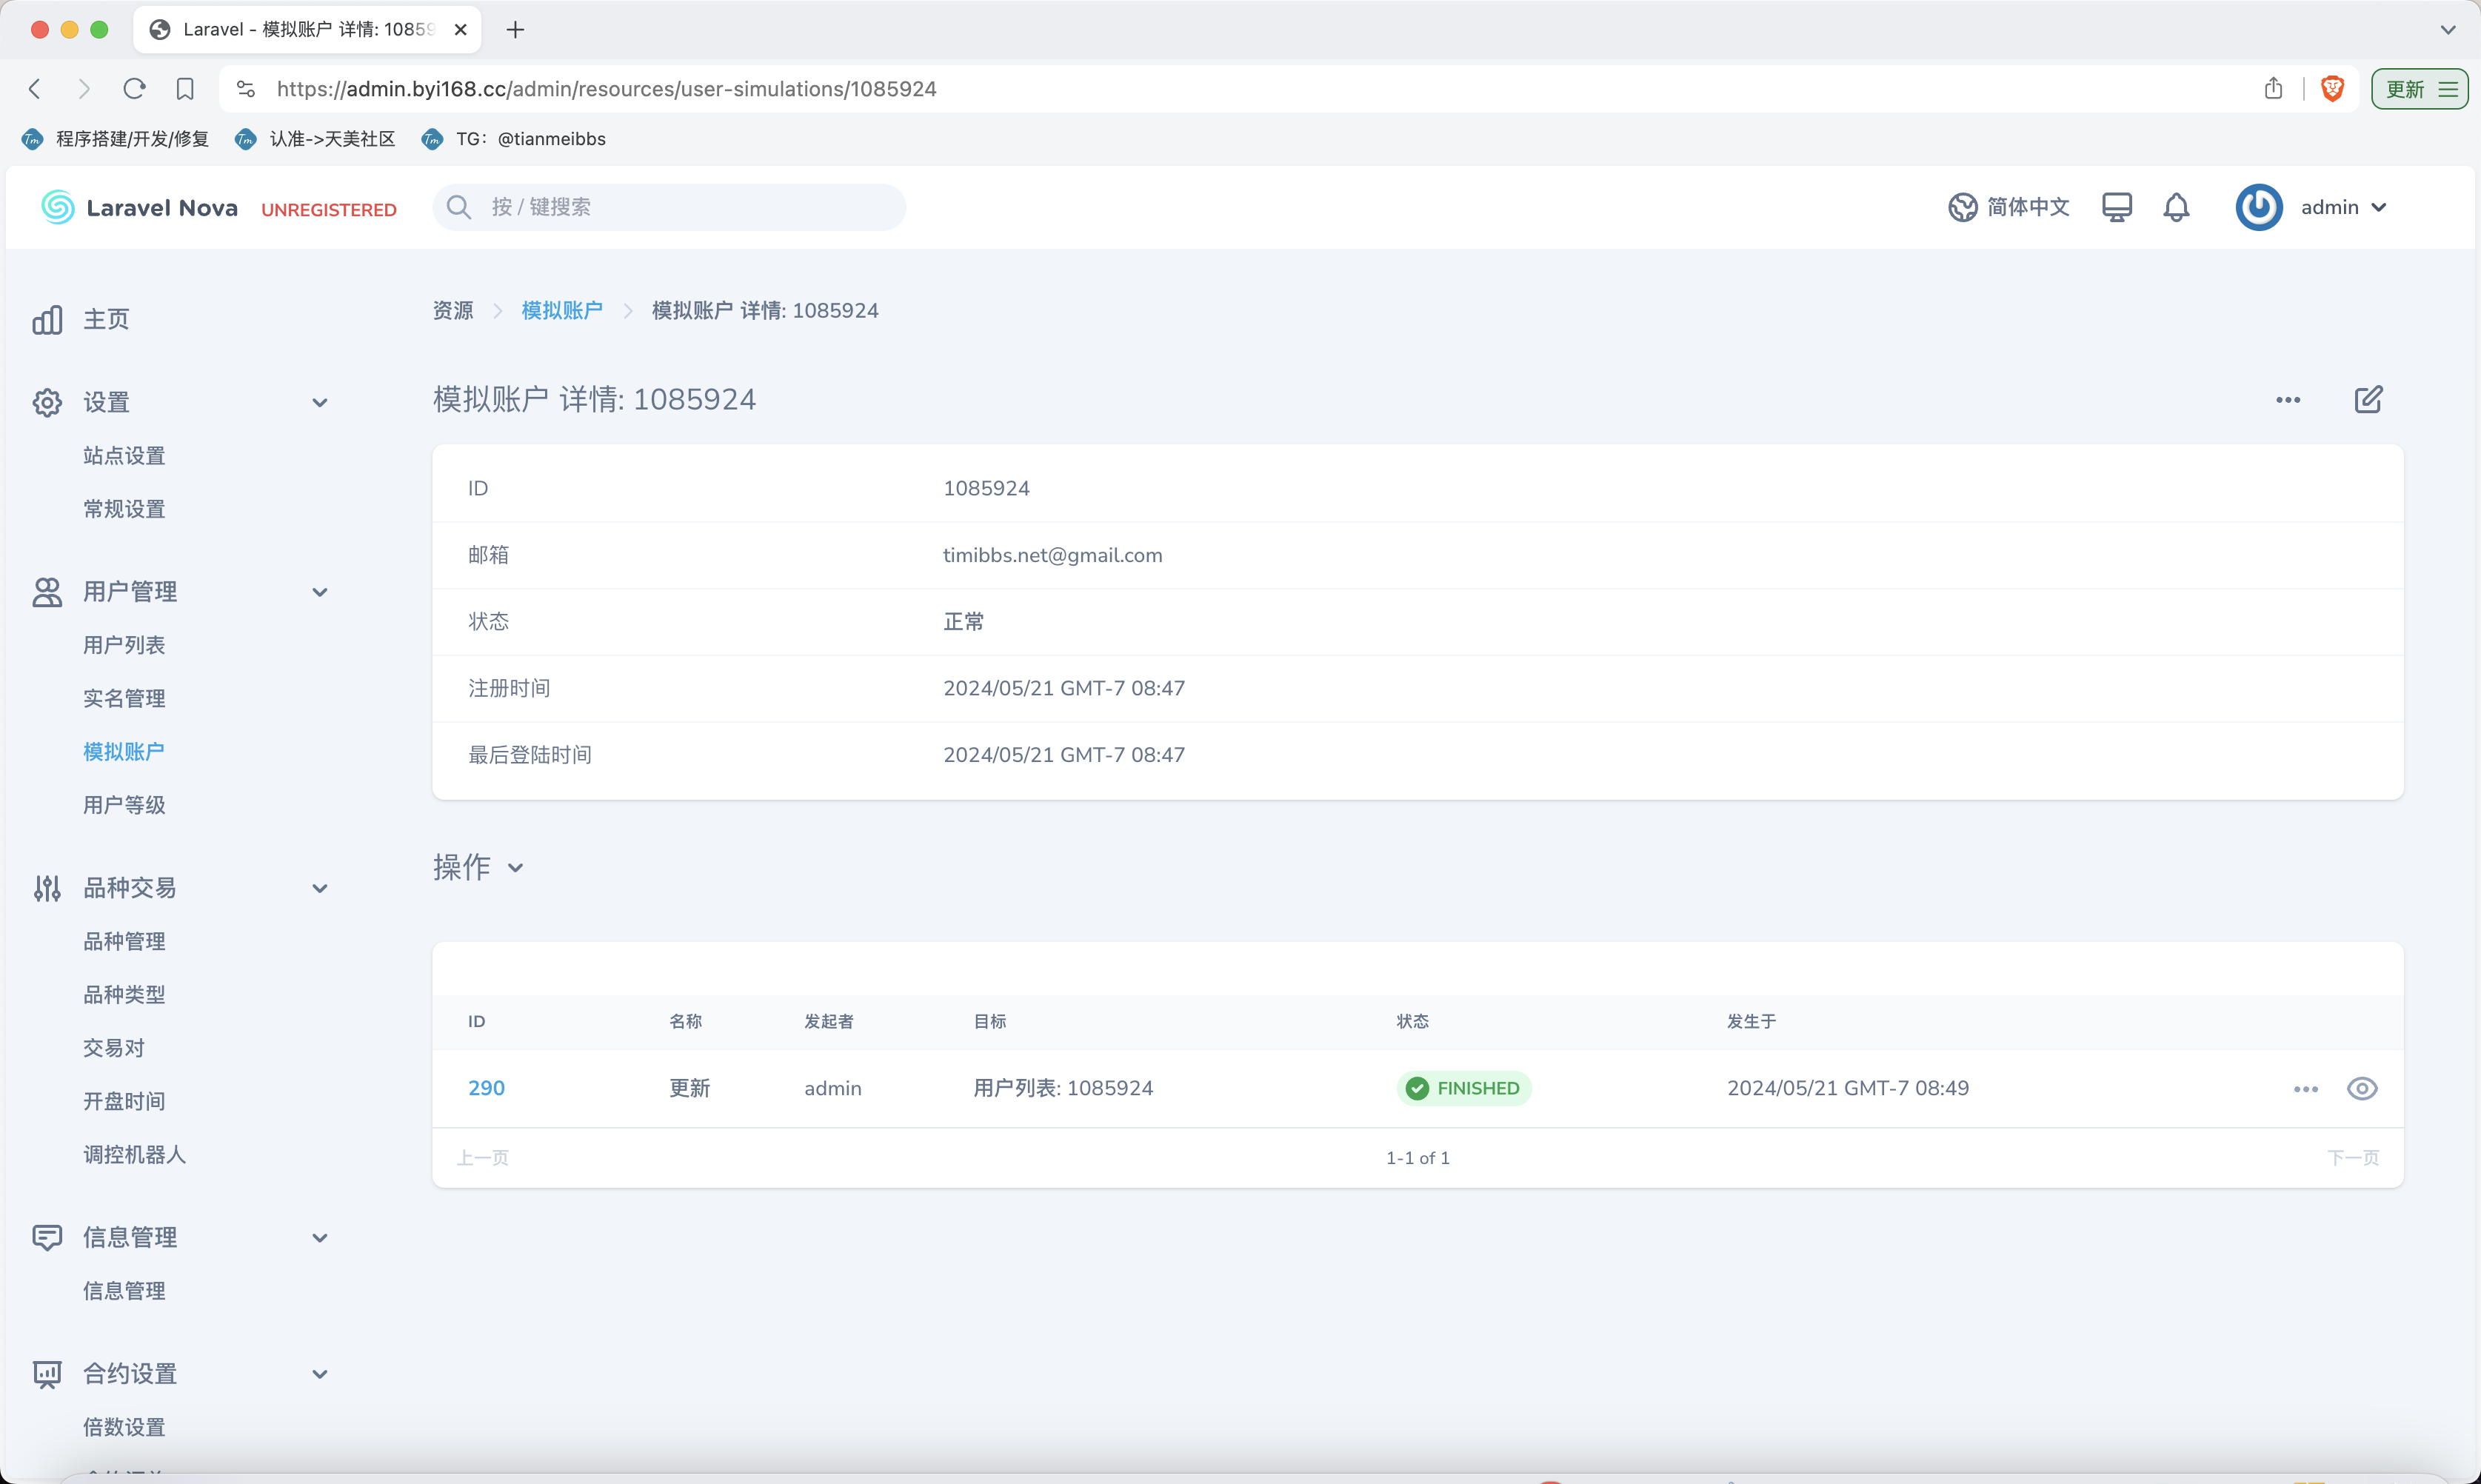2481x1484 pixels.
Task: Open 用户等级 in sidebar
Action: [124, 805]
